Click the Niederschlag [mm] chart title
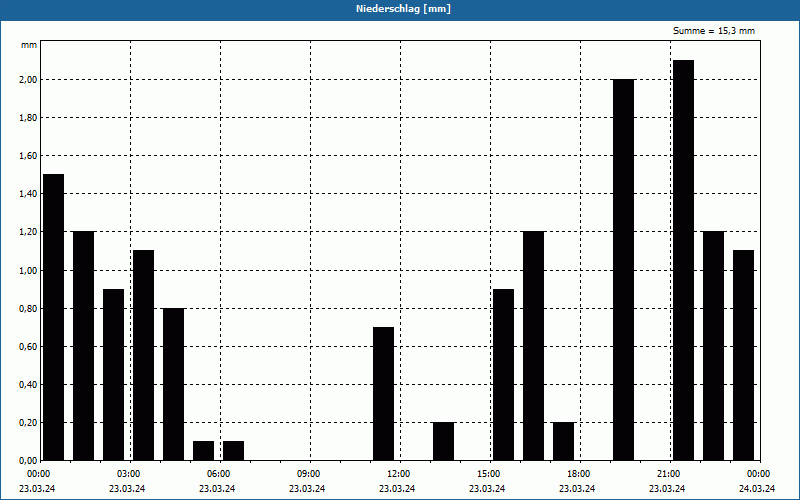The width and height of the screenshot is (800, 500). pyautogui.click(x=403, y=9)
